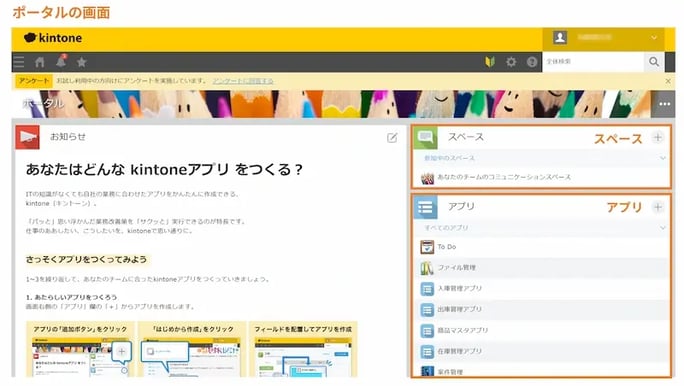Open the help question mark icon

[532, 62]
